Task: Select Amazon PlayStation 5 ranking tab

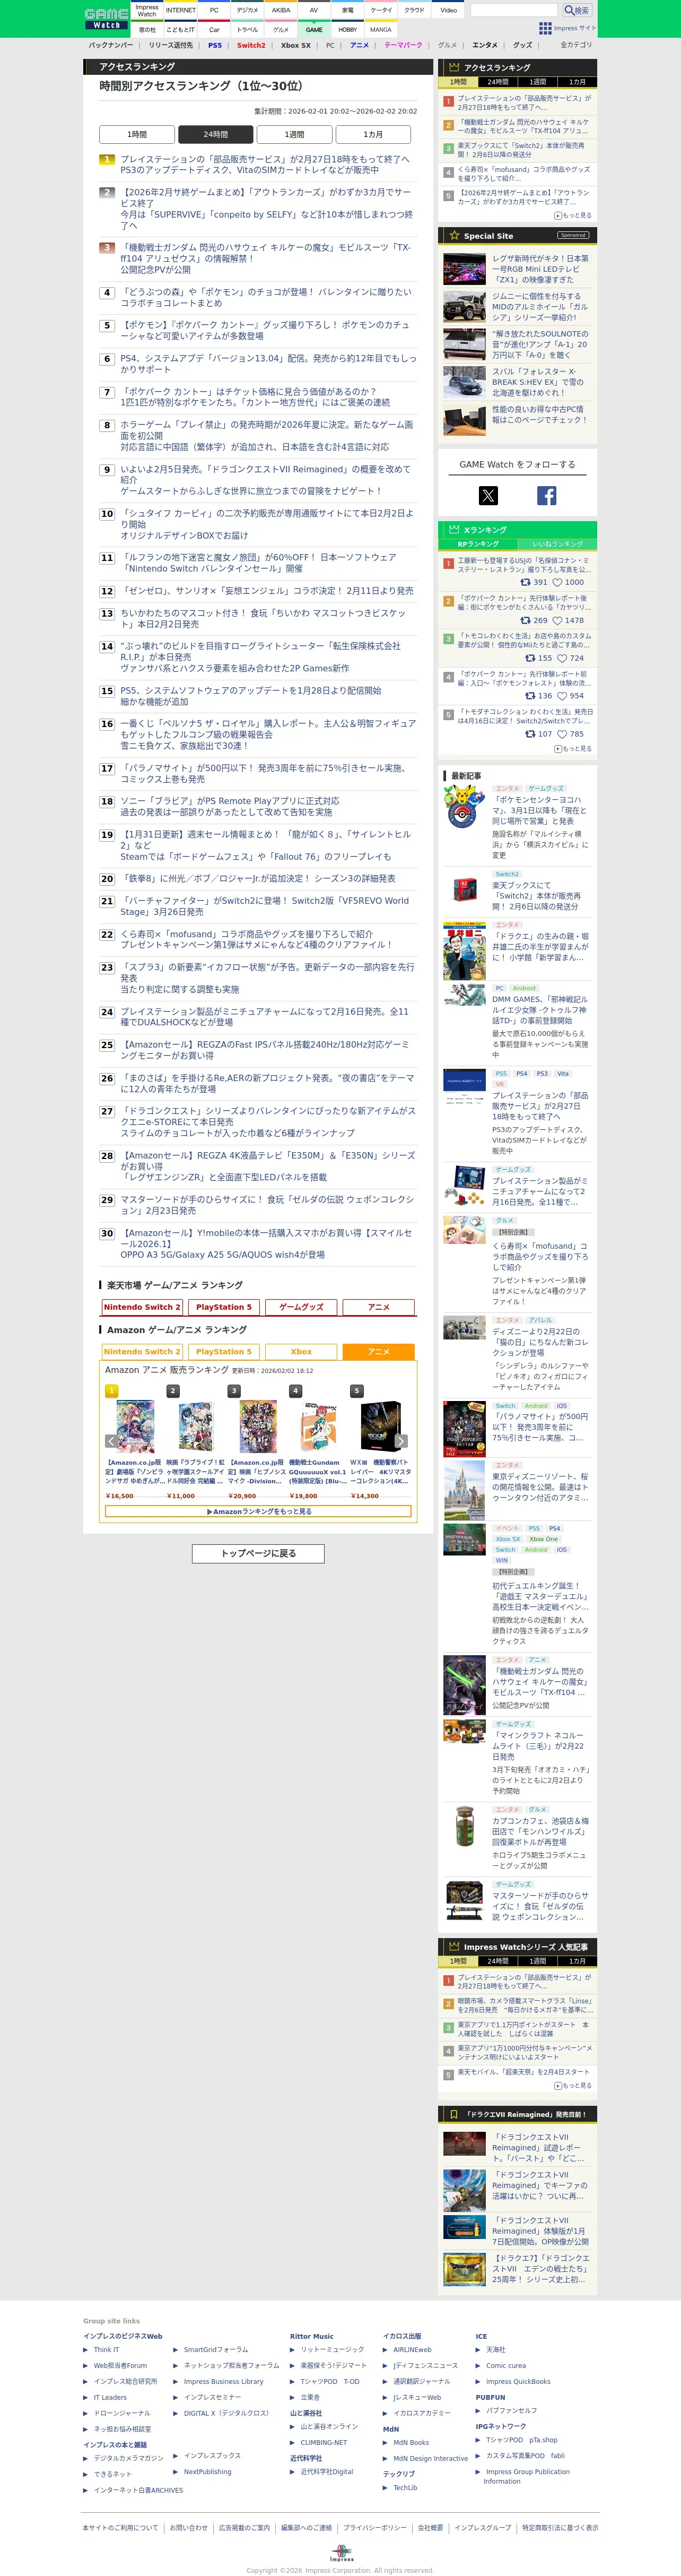Action: tap(223, 1352)
